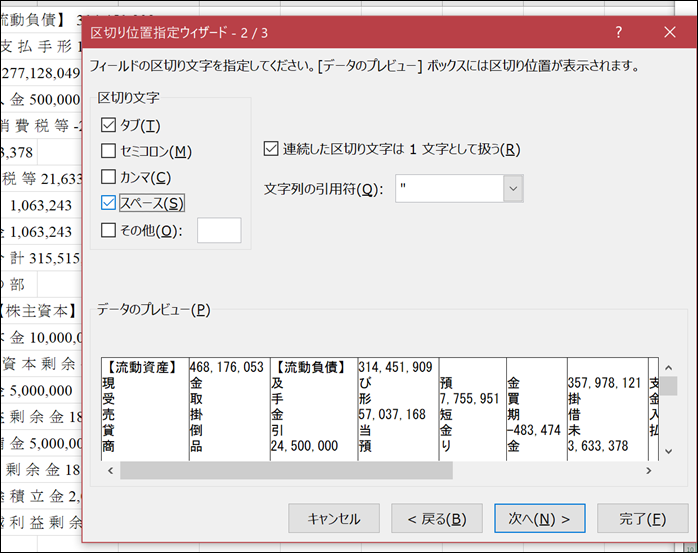This screenshot has height=553, width=698.
Task: Toggle the スペース(S) delimiter checkbox
Action: coord(109,203)
